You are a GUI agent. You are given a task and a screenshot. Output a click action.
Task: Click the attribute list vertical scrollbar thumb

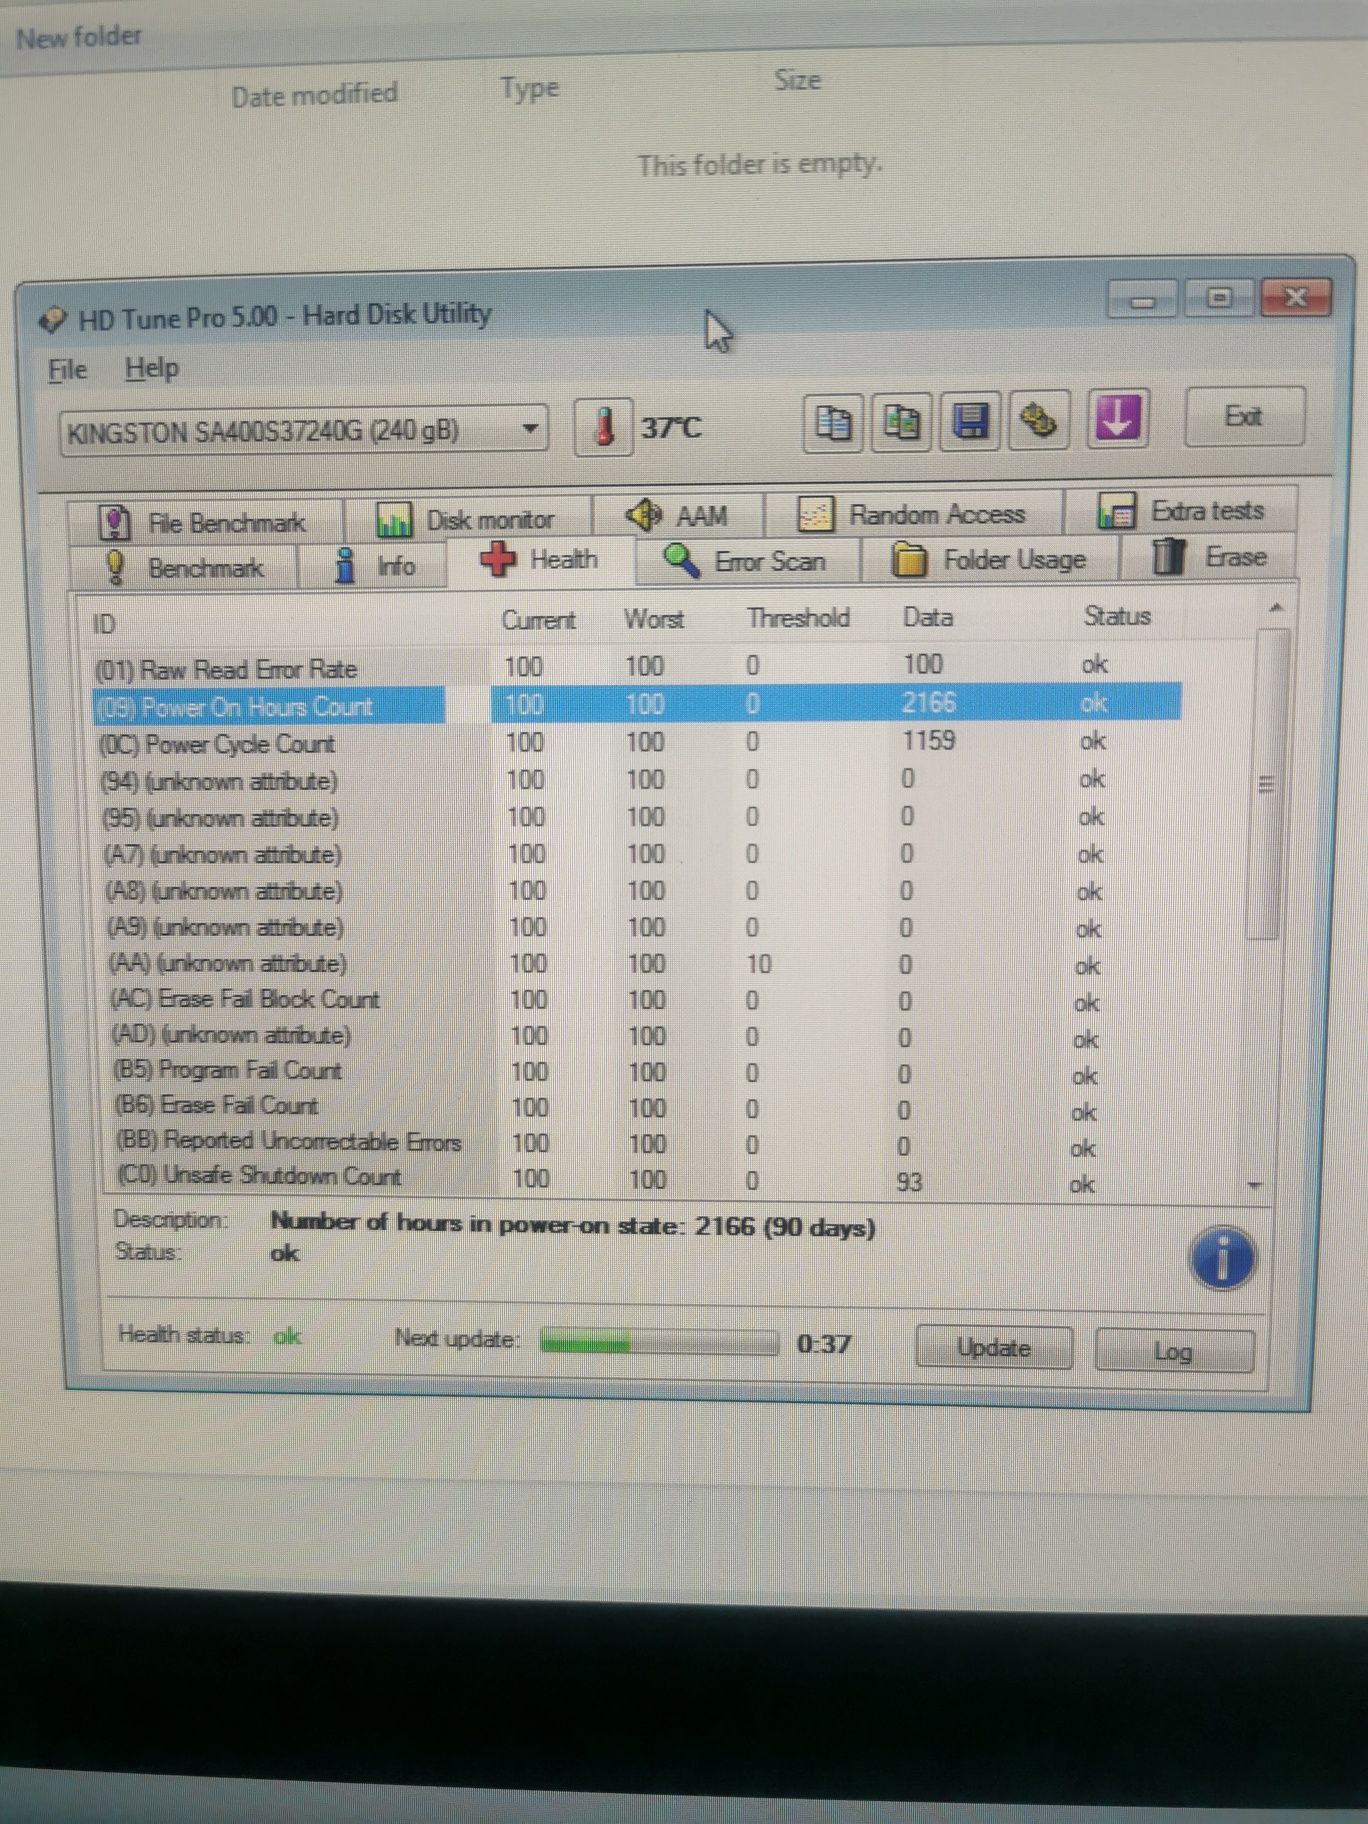click(x=1266, y=784)
